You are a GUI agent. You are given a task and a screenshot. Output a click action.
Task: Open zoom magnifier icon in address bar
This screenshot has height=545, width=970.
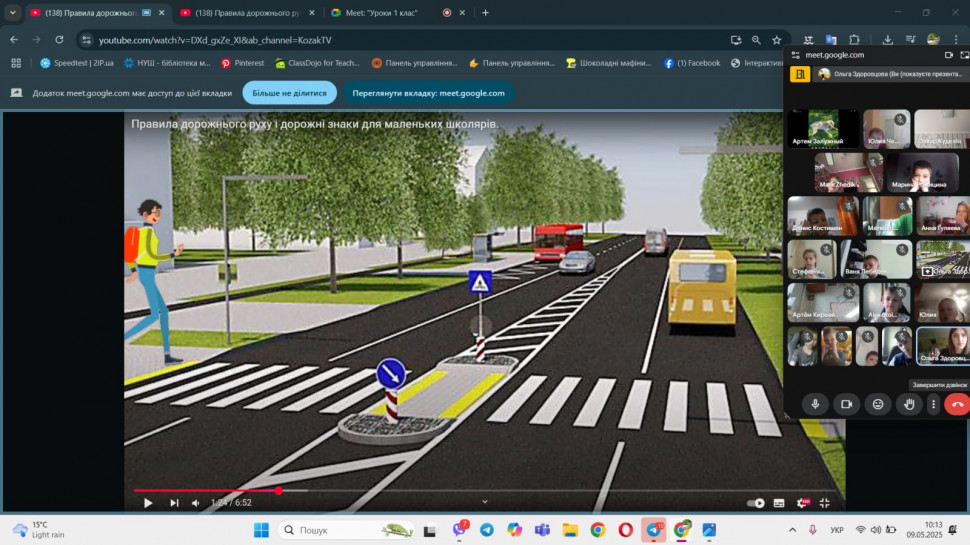(756, 40)
